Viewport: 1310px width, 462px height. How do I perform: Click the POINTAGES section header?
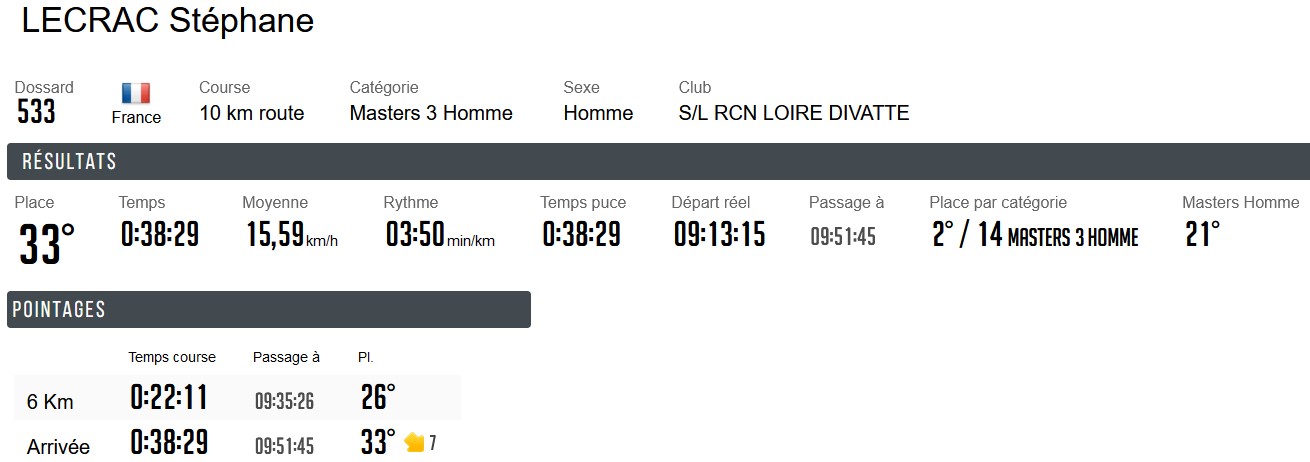(59, 310)
